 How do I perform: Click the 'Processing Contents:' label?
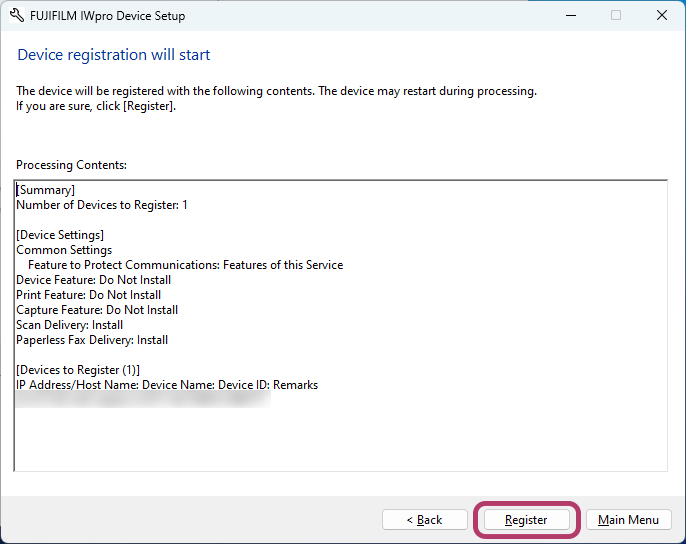point(71,165)
